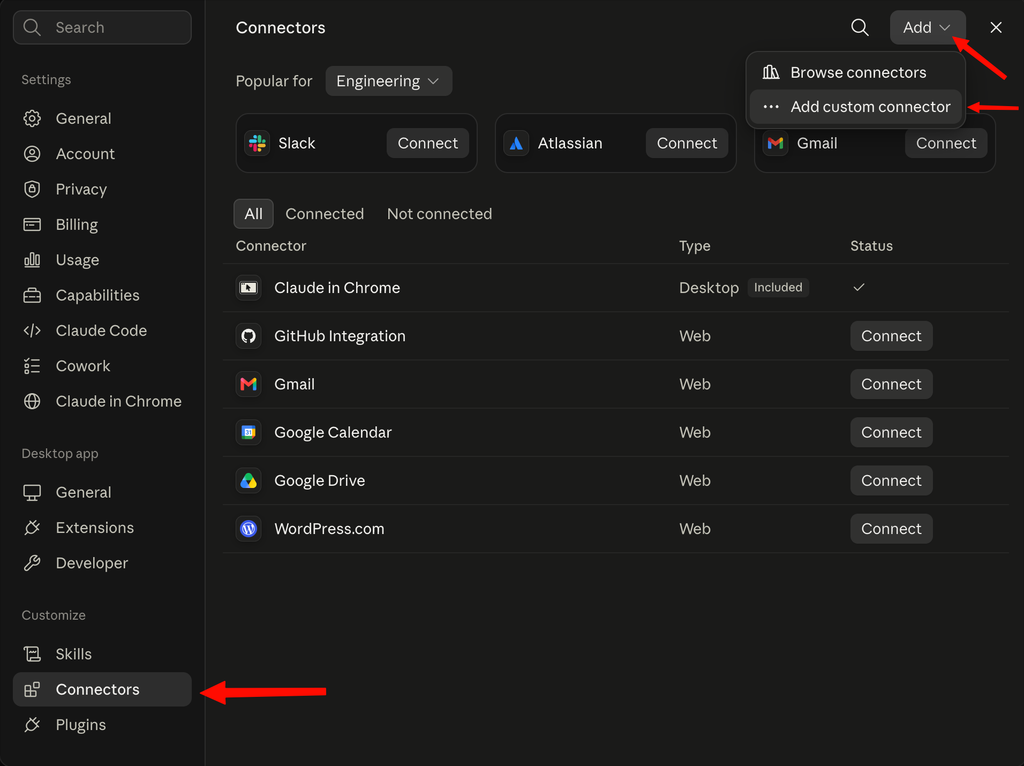Connect GitHub Integration
The height and width of the screenshot is (766, 1024).
pos(891,336)
